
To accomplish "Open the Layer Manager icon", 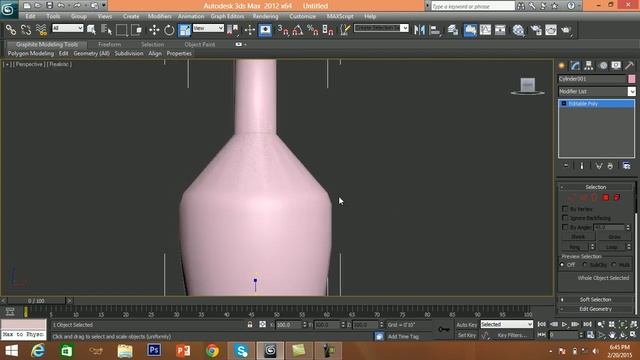I will click(453, 30).
